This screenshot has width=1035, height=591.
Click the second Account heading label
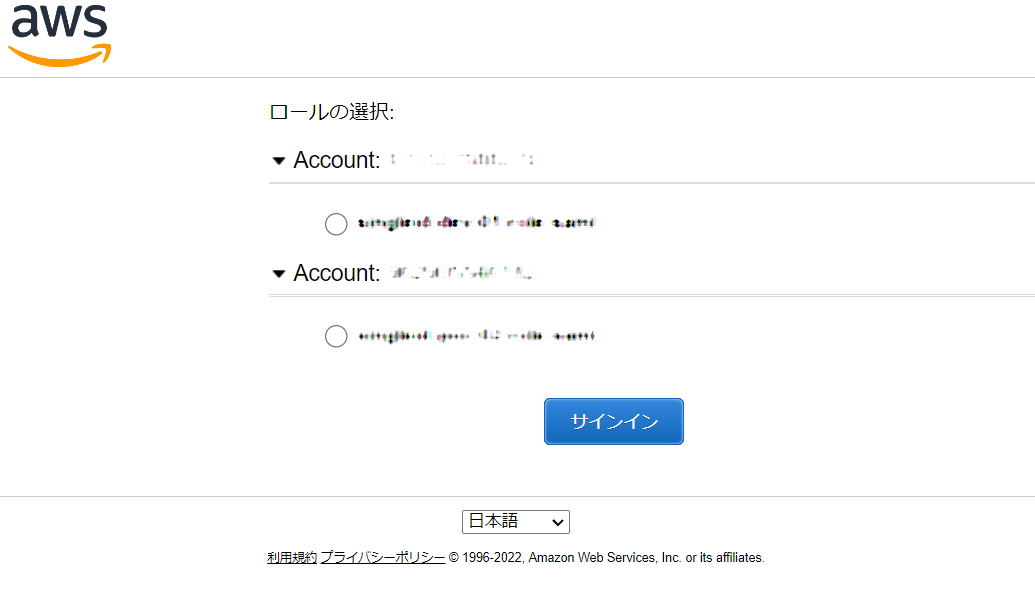tap(337, 273)
